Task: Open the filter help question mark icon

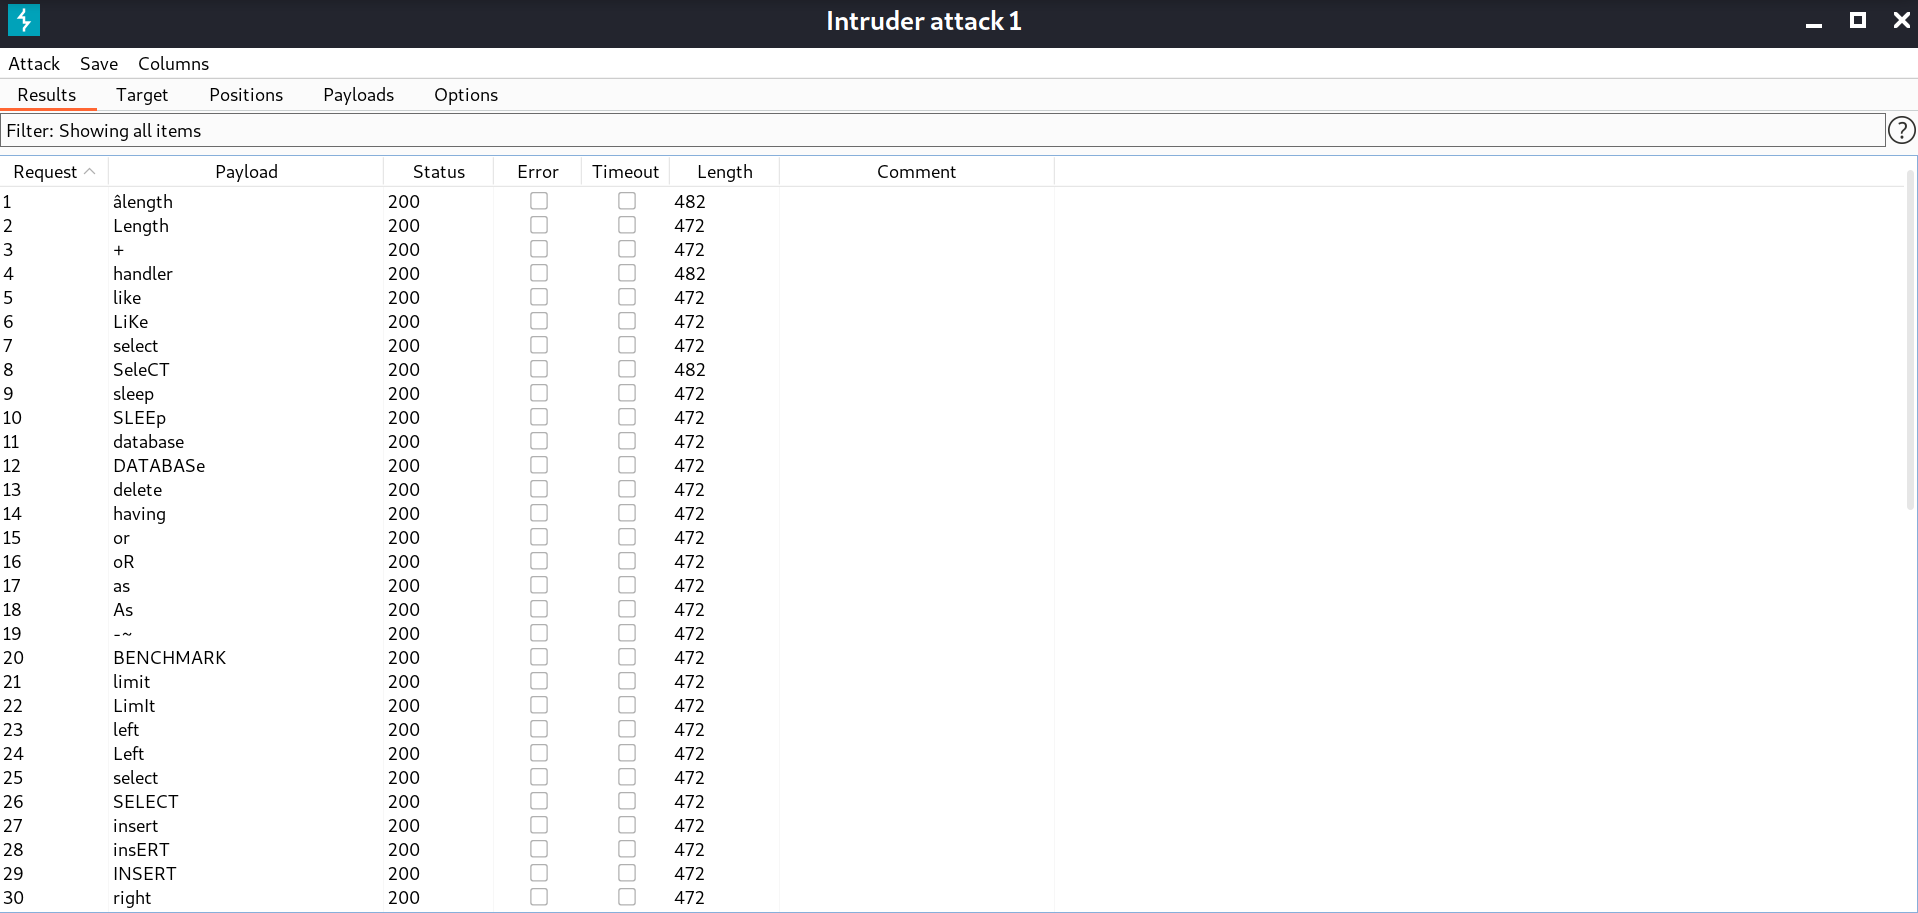Action: tap(1901, 130)
